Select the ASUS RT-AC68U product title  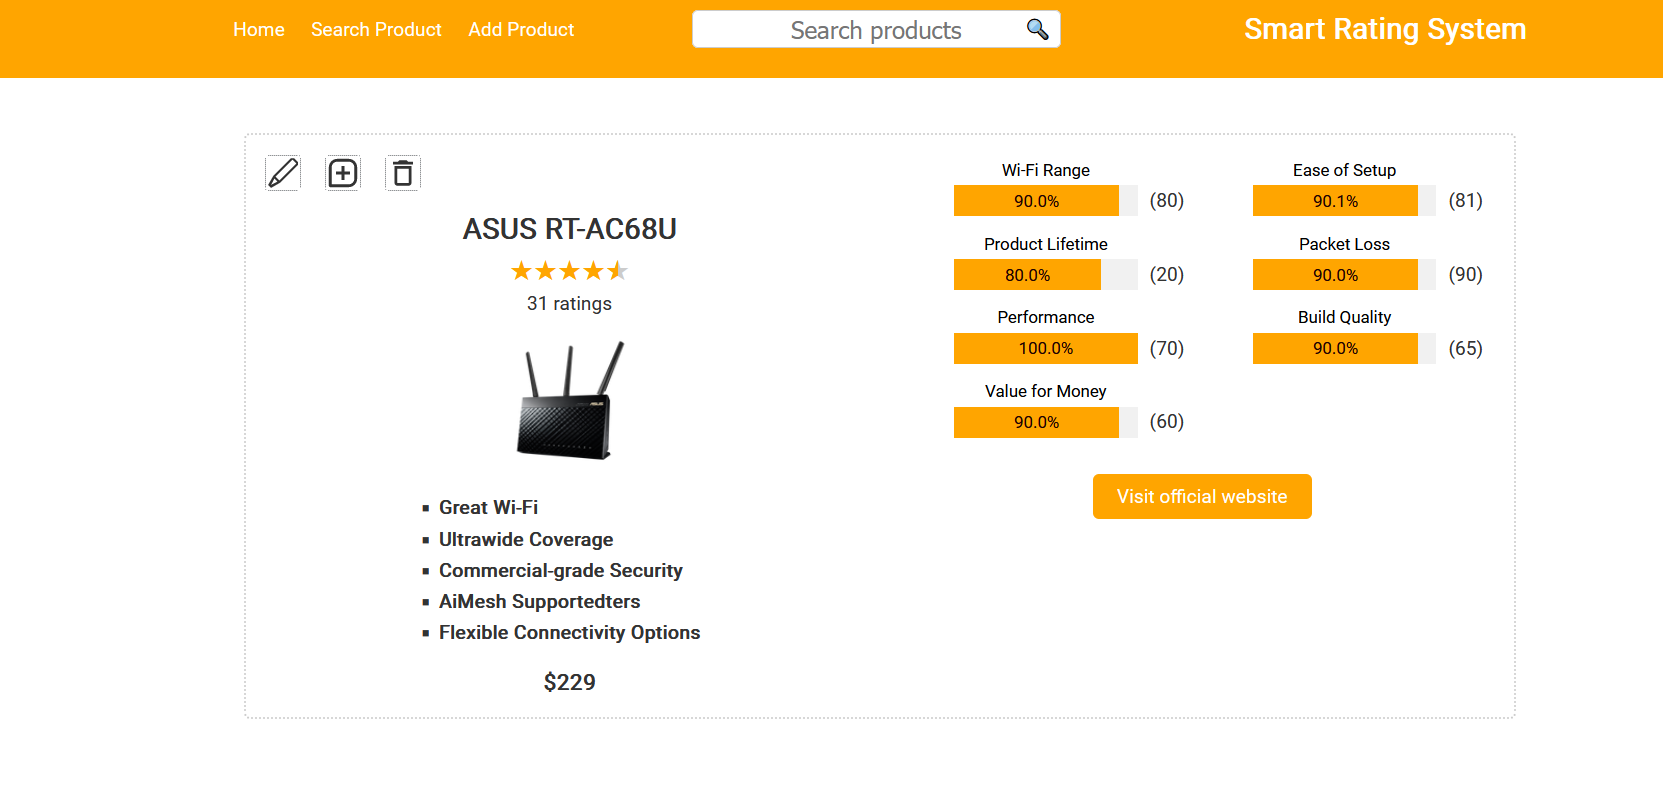(569, 229)
